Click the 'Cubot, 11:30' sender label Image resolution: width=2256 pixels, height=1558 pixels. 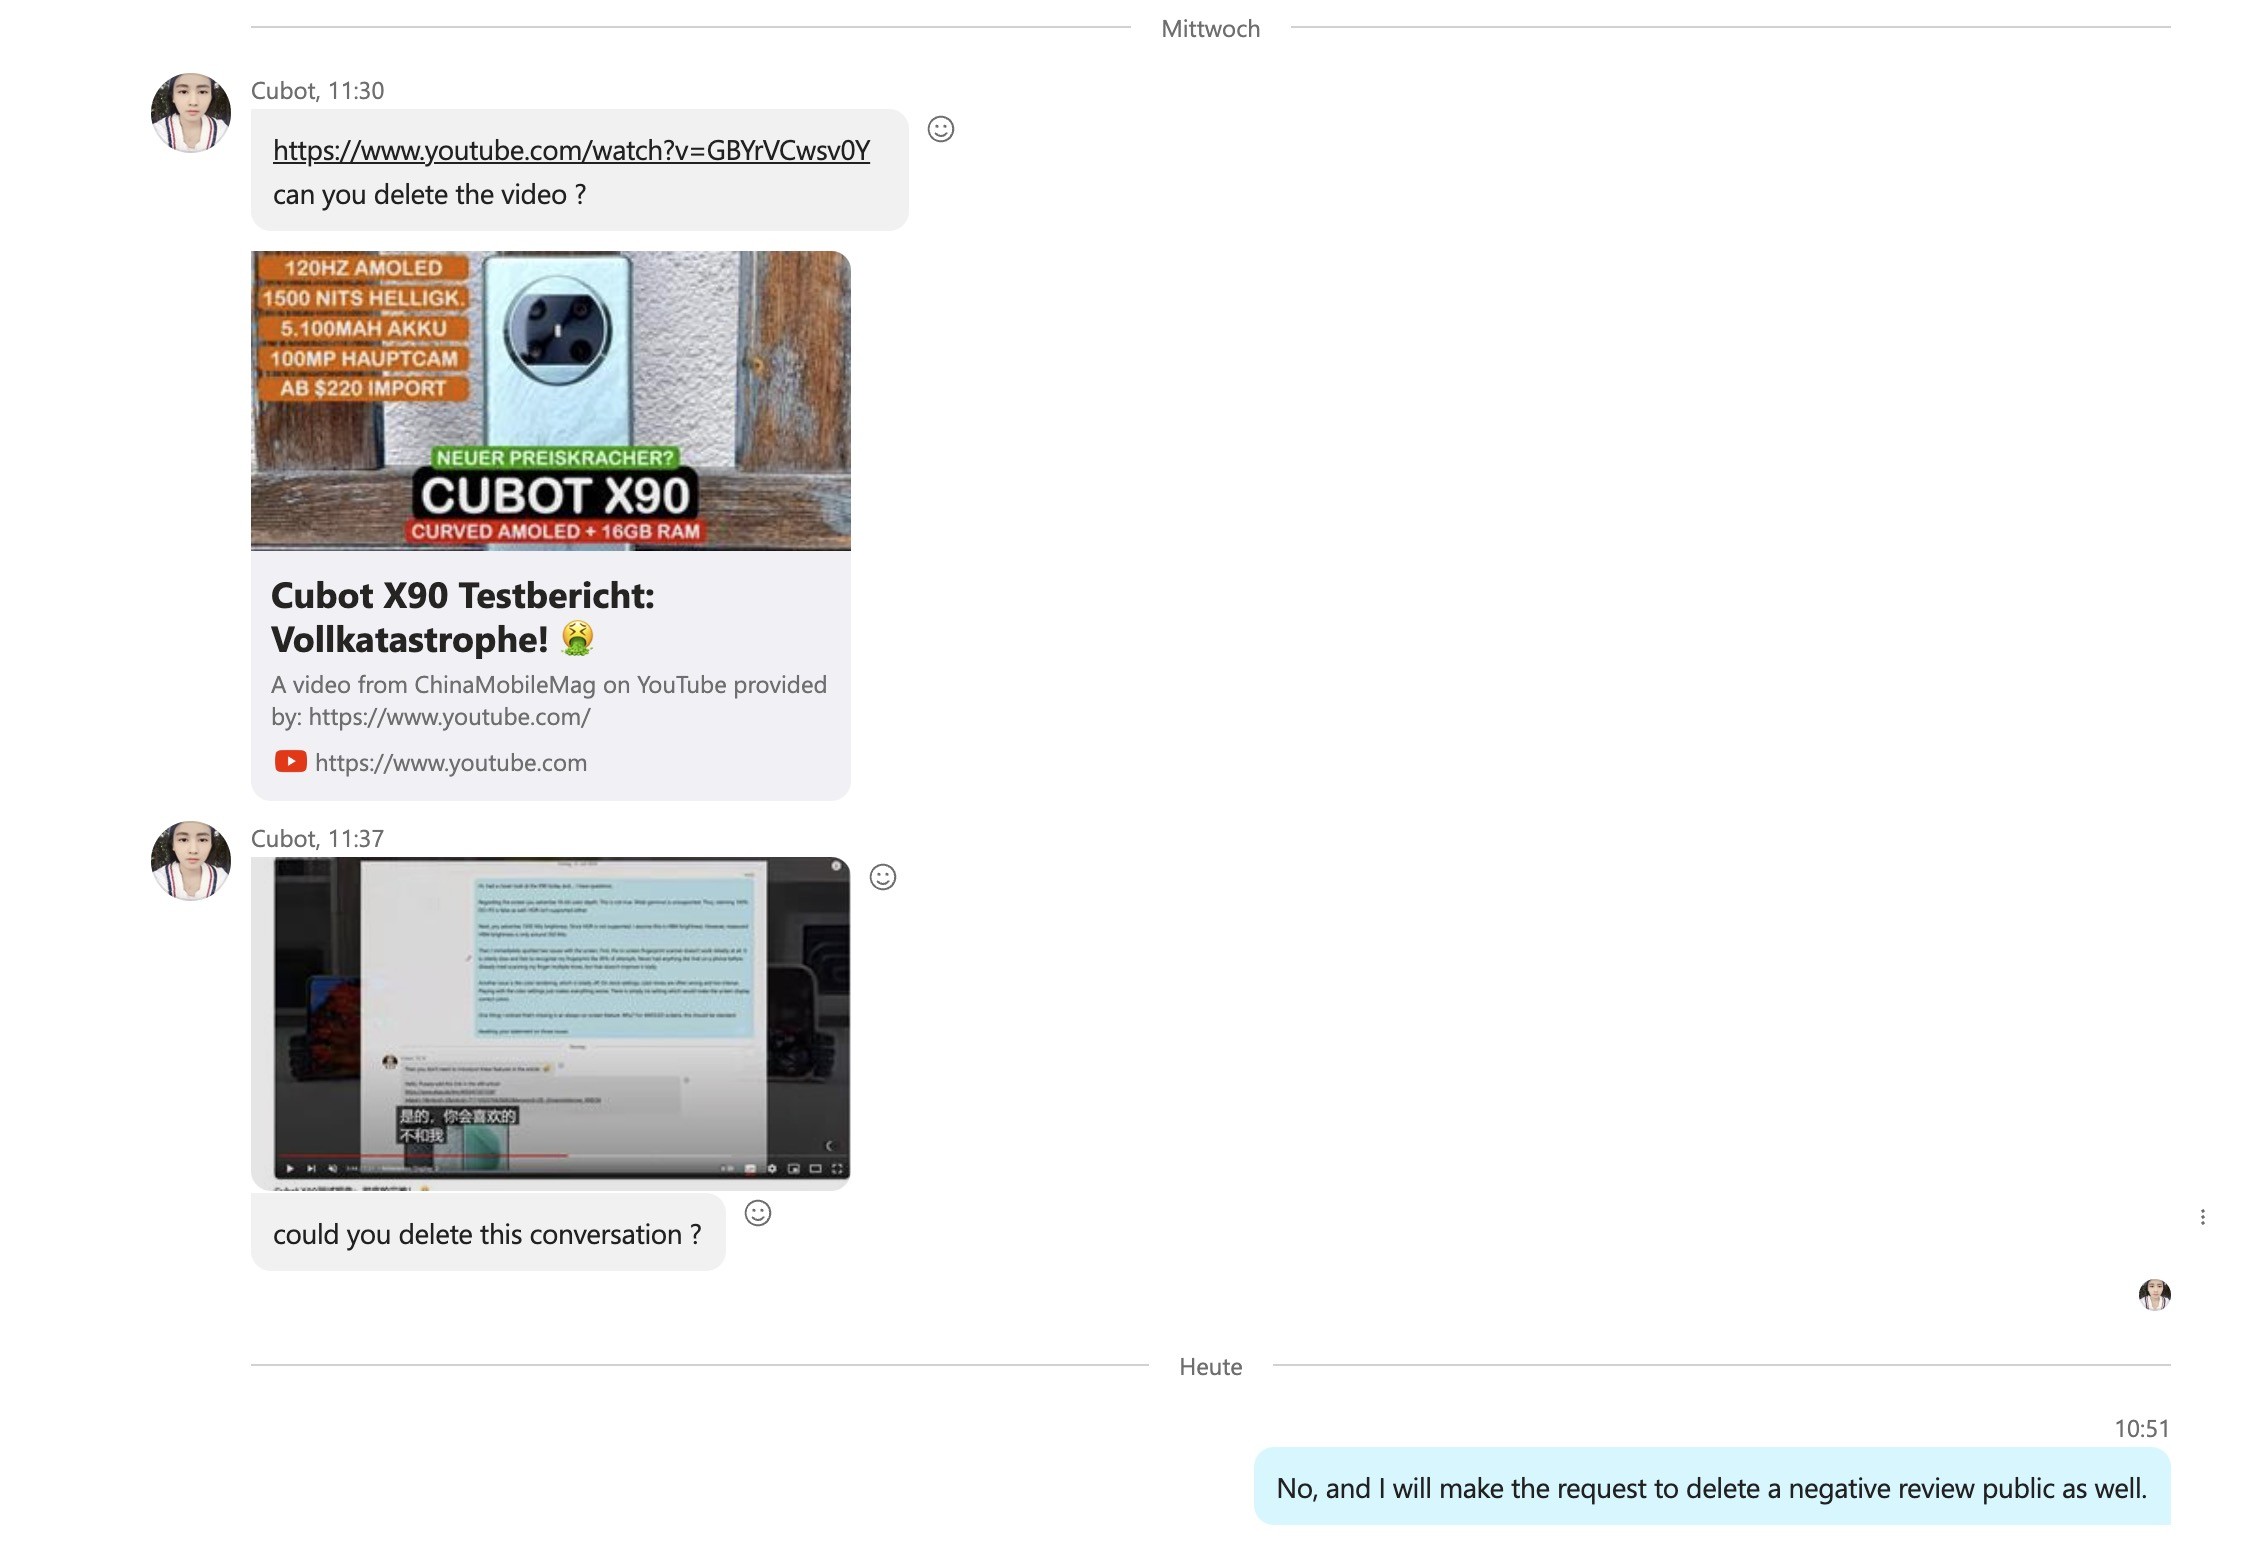[317, 90]
